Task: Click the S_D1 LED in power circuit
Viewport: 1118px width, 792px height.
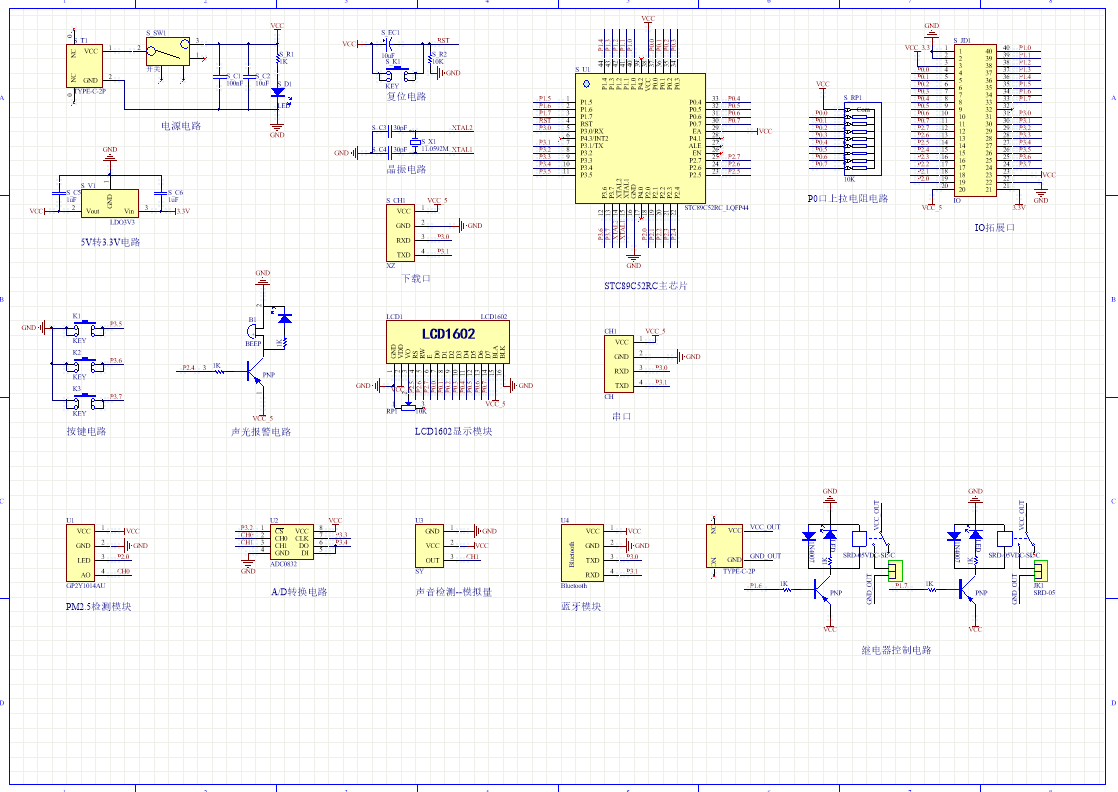Action: click(278, 92)
